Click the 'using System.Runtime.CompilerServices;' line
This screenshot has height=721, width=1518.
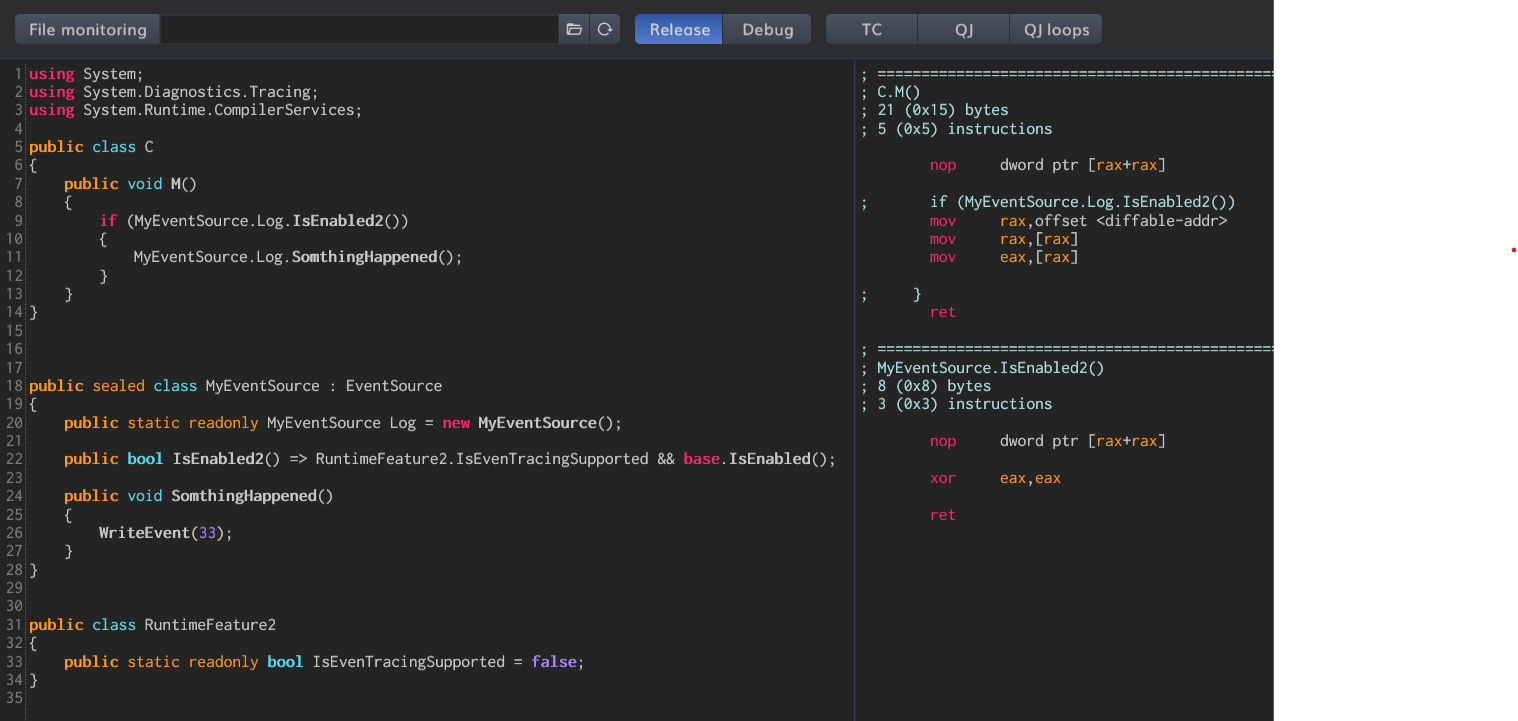pos(196,110)
